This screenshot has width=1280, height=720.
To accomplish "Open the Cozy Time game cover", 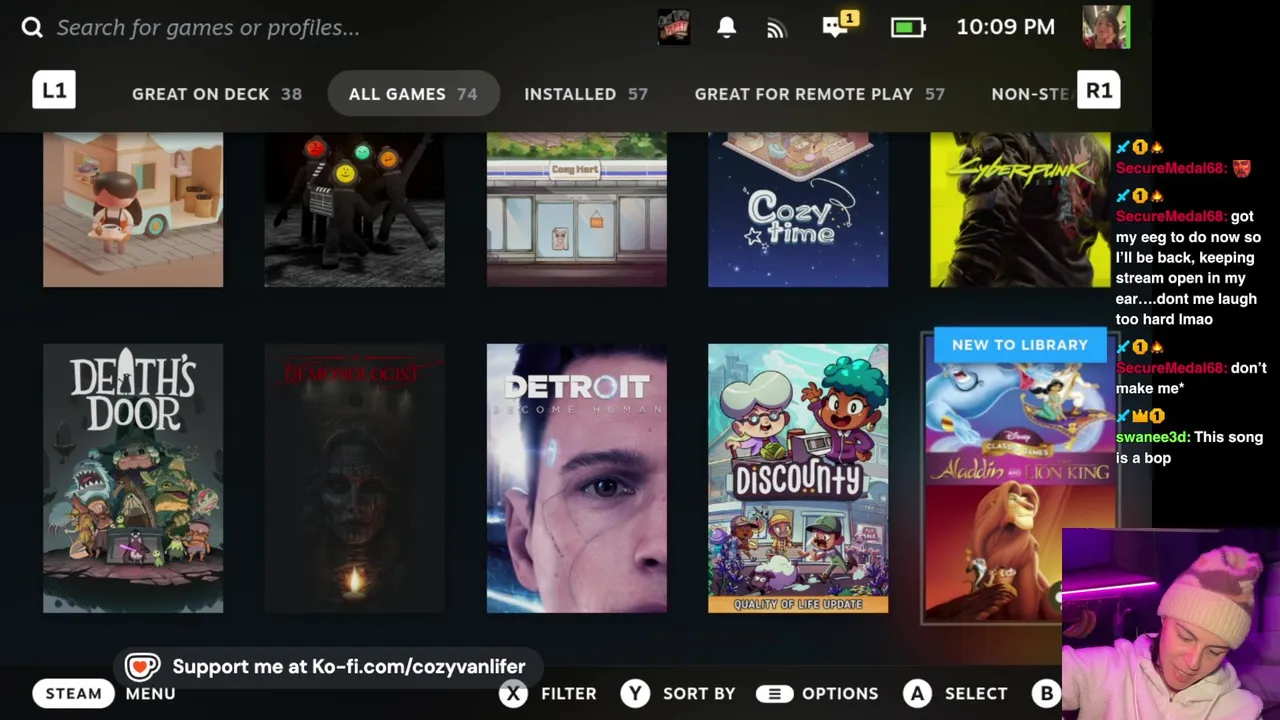I will pos(798,210).
